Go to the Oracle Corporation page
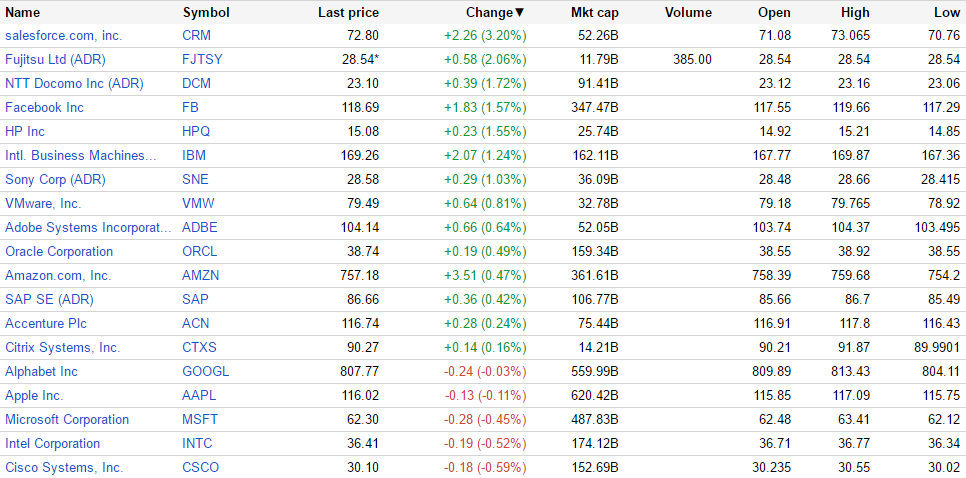Viewport: 966px width, 478px height. pos(59,251)
